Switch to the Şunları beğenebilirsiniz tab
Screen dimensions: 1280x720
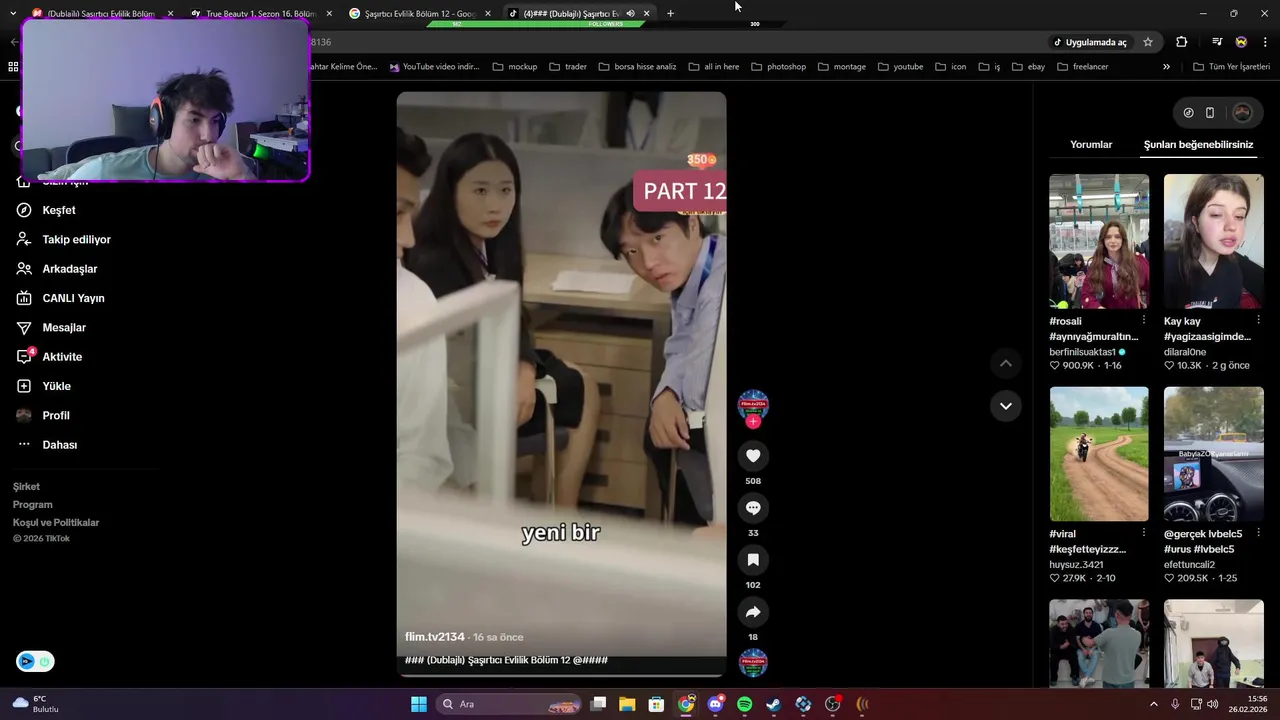pos(1198,145)
